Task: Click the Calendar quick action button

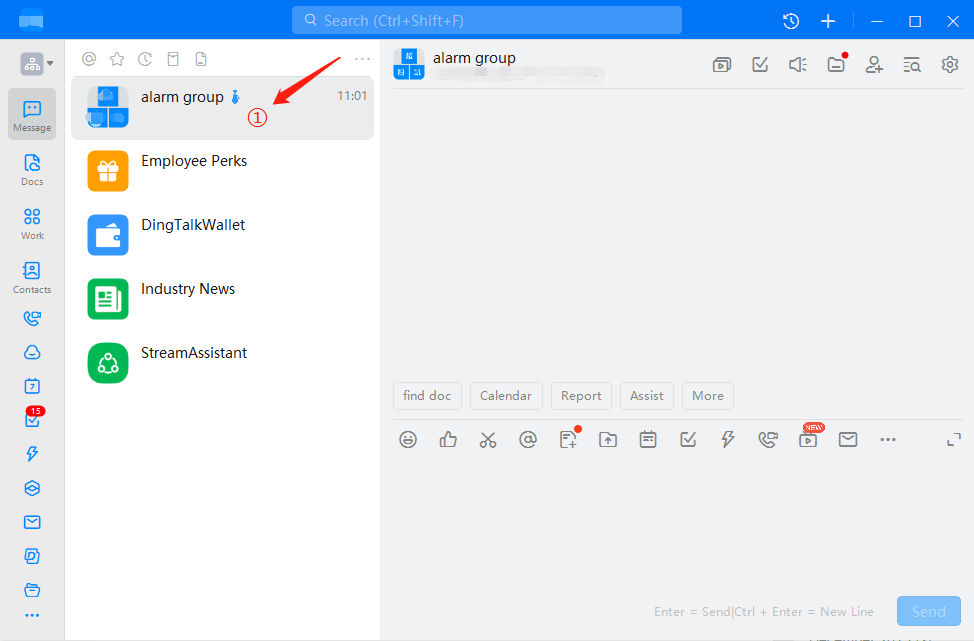Action: pos(506,396)
